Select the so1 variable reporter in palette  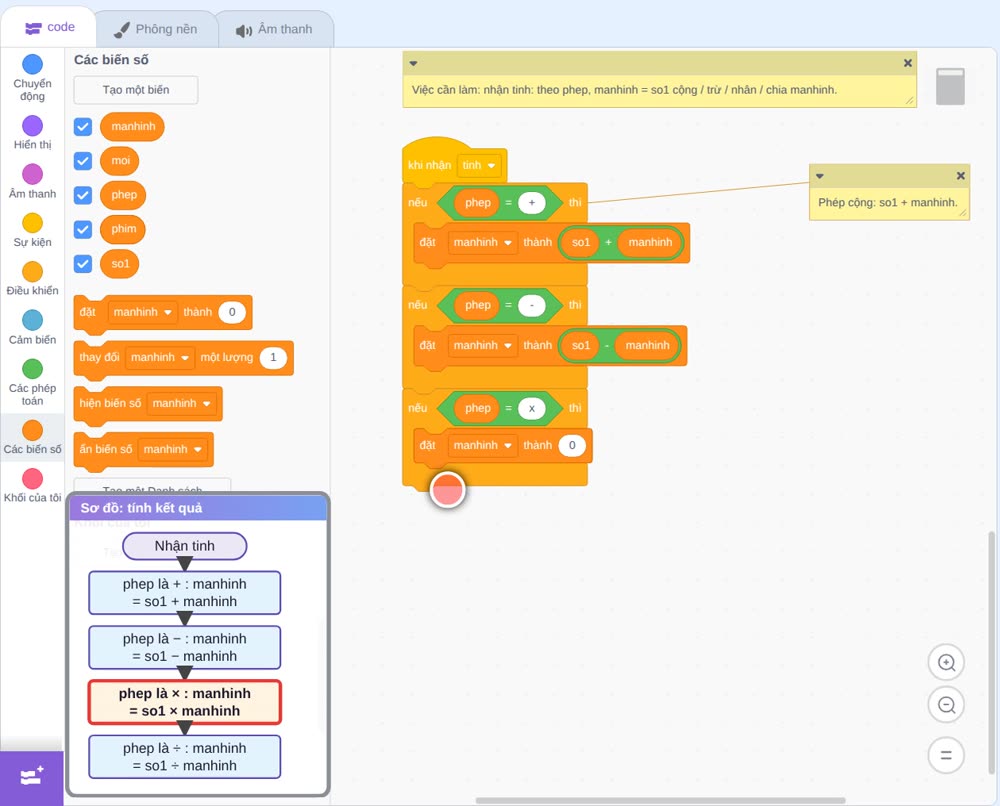tap(120, 264)
